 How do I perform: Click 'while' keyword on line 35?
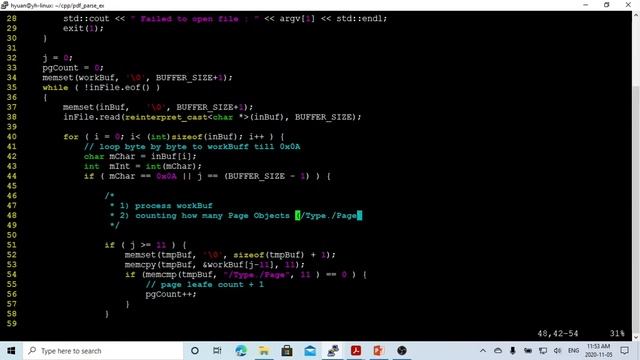coord(56,87)
